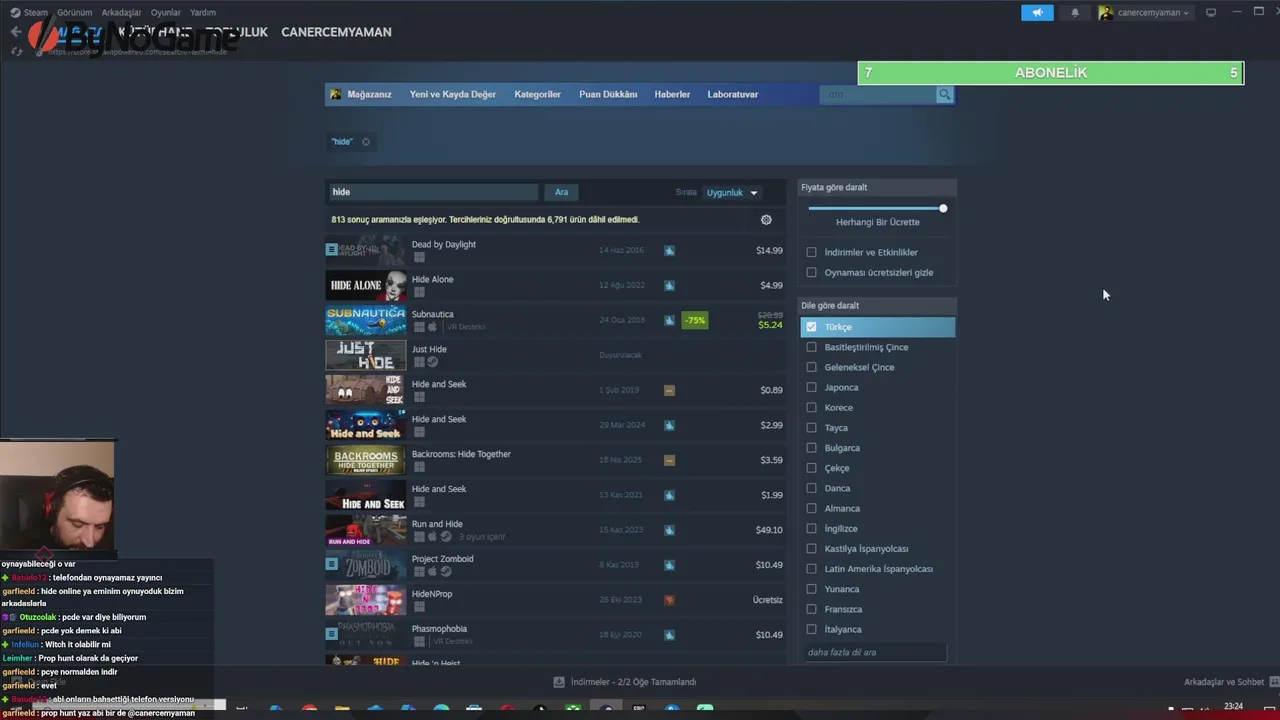The width and height of the screenshot is (1280, 720).
Task: Open the Steam menu
Action: (x=36, y=13)
